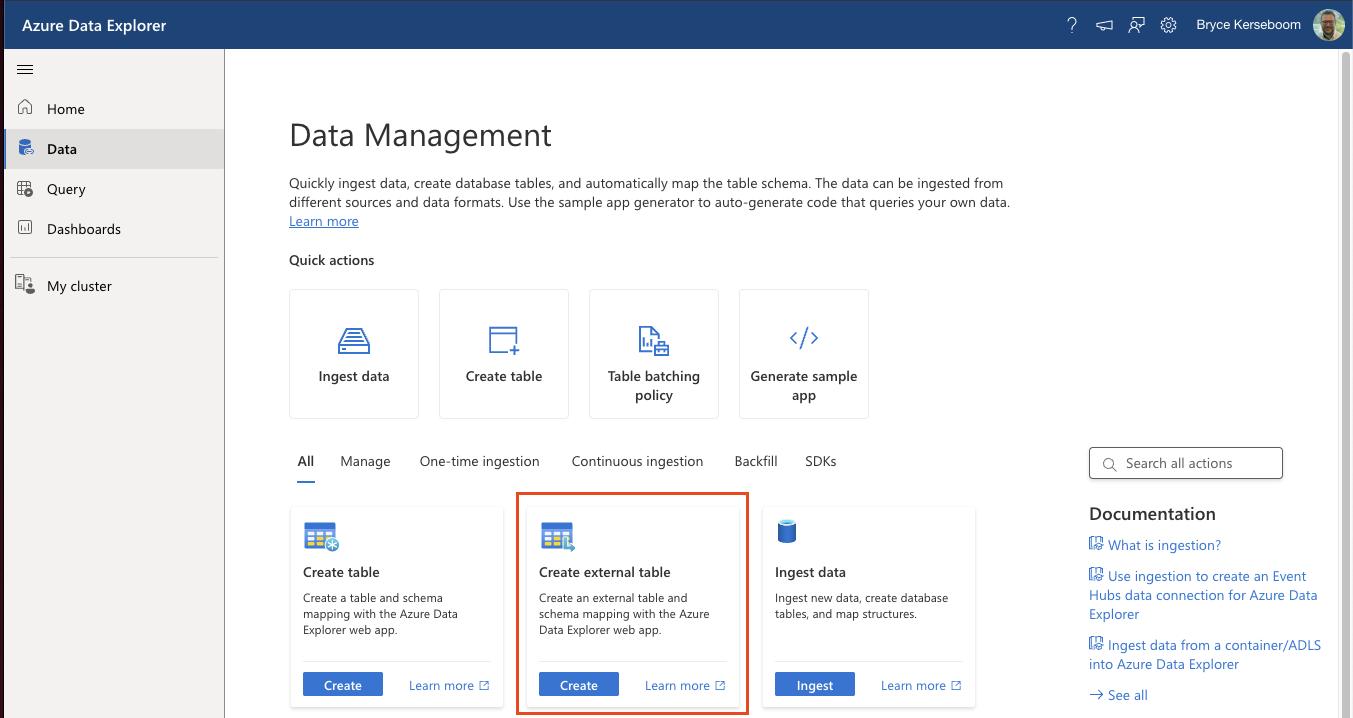The width and height of the screenshot is (1353, 718).
Task: Click the megaphone what's new icon
Action: coord(1104,25)
